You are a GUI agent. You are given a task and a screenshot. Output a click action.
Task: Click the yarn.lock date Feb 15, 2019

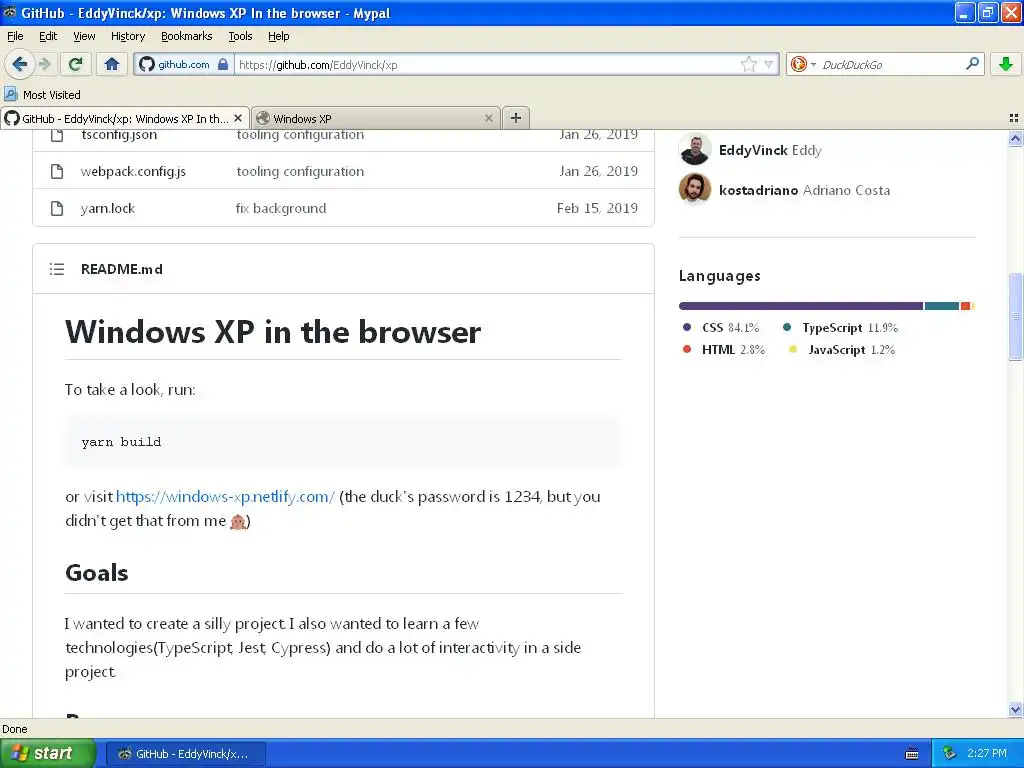(597, 208)
